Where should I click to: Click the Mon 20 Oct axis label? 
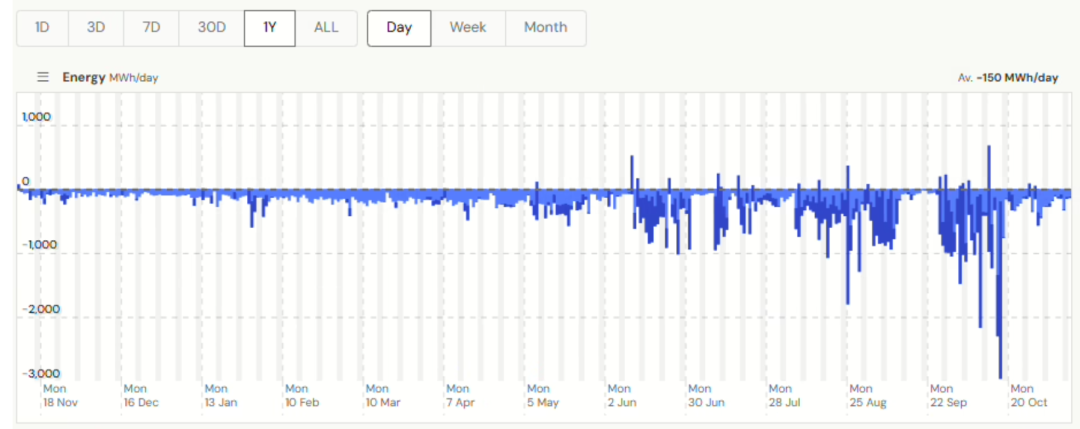tap(1027, 396)
